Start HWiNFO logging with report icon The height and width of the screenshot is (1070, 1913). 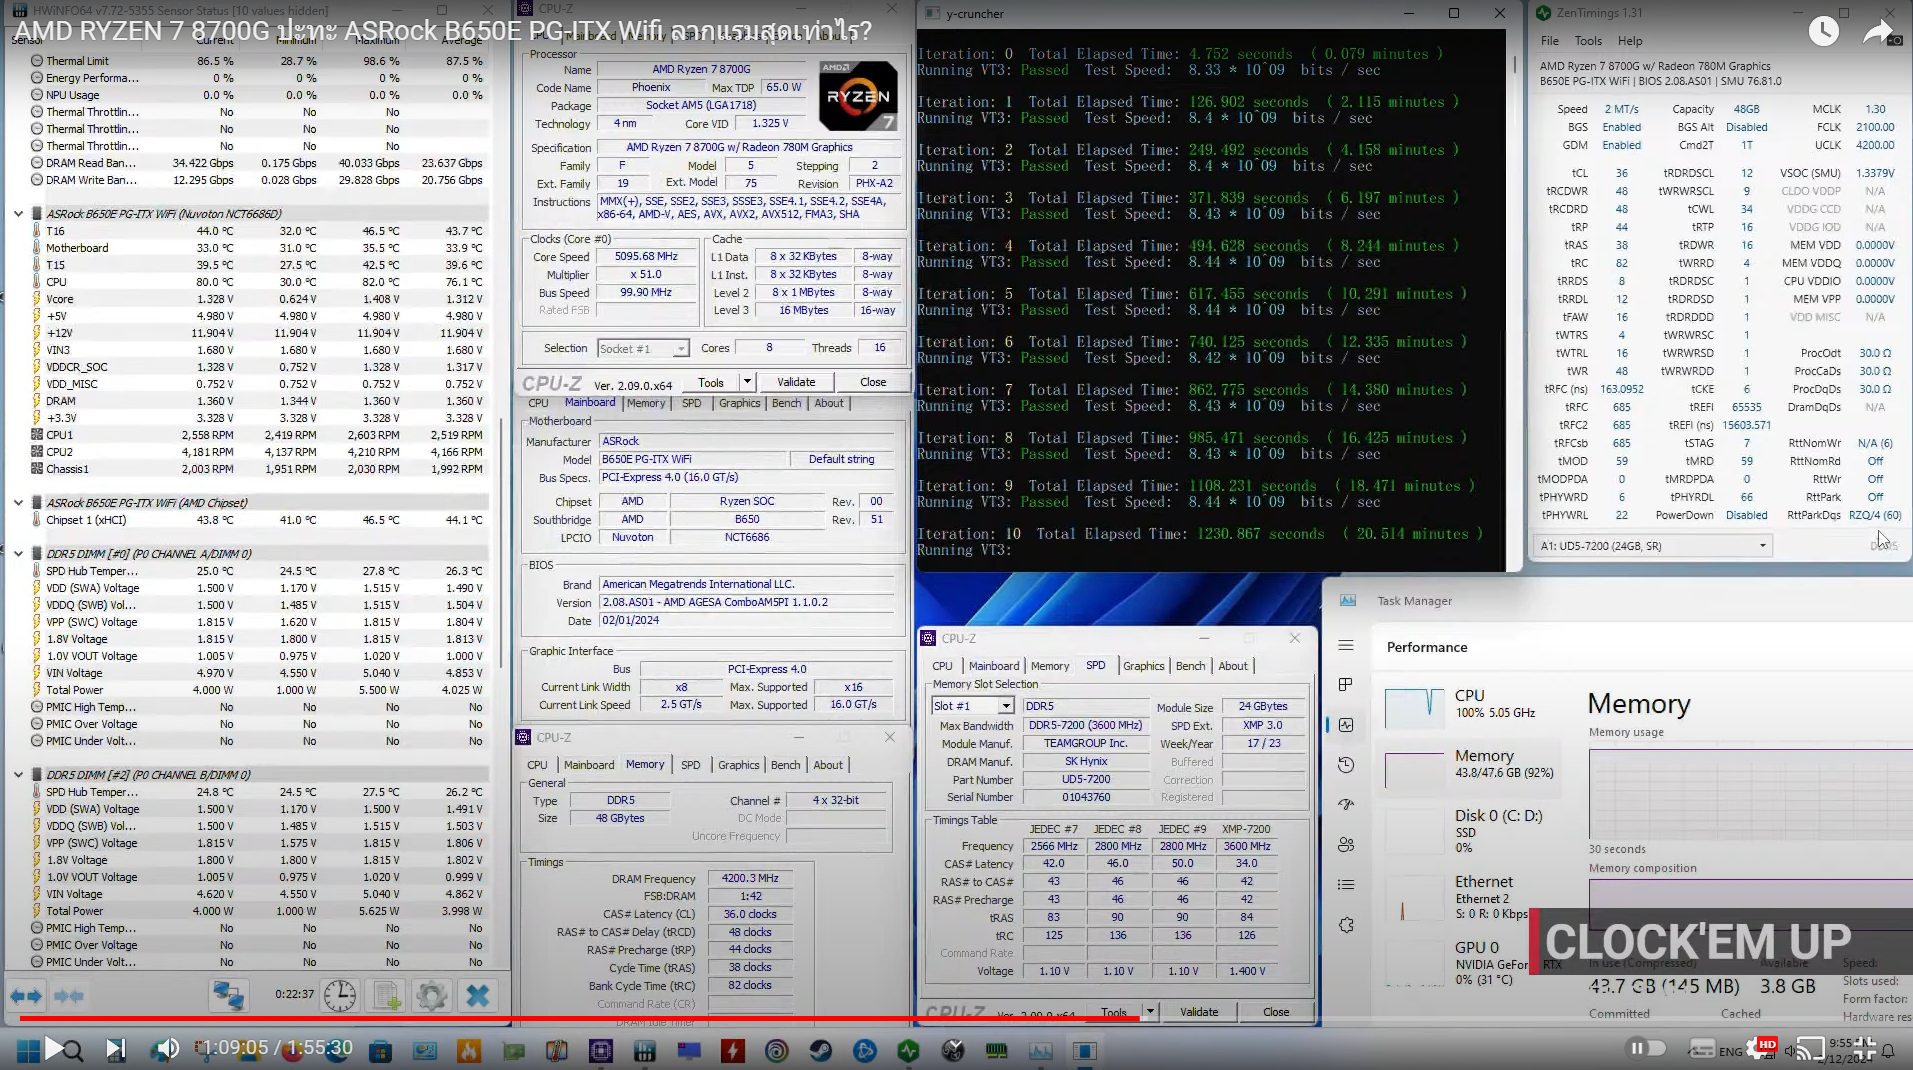[387, 996]
